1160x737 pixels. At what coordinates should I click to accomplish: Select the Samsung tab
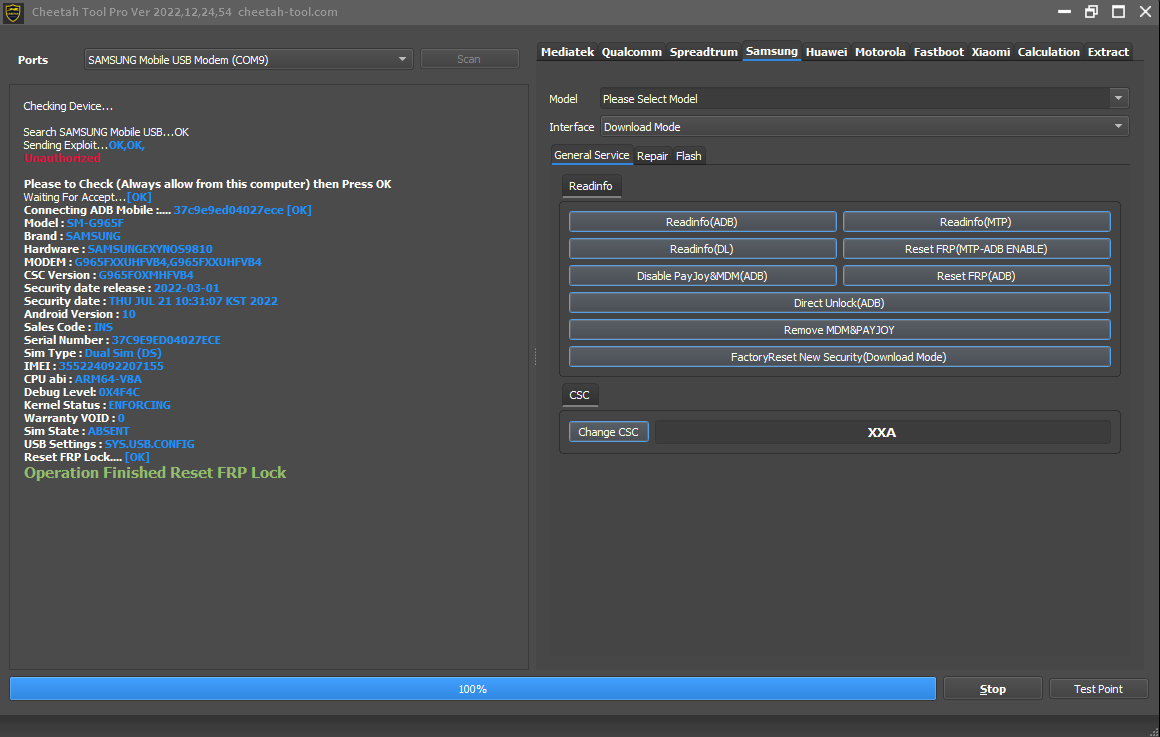[772, 51]
